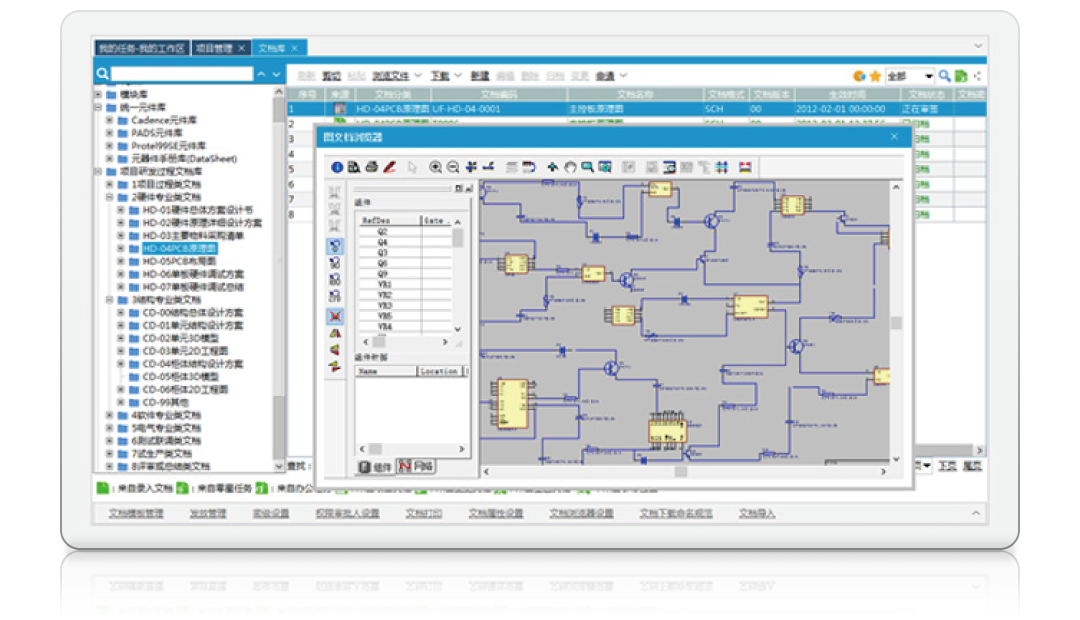Image resolution: width=1080 pixels, height=620 pixels.
Task: Click the zoom out magnifier in viewer toolbar
Action: tap(453, 167)
